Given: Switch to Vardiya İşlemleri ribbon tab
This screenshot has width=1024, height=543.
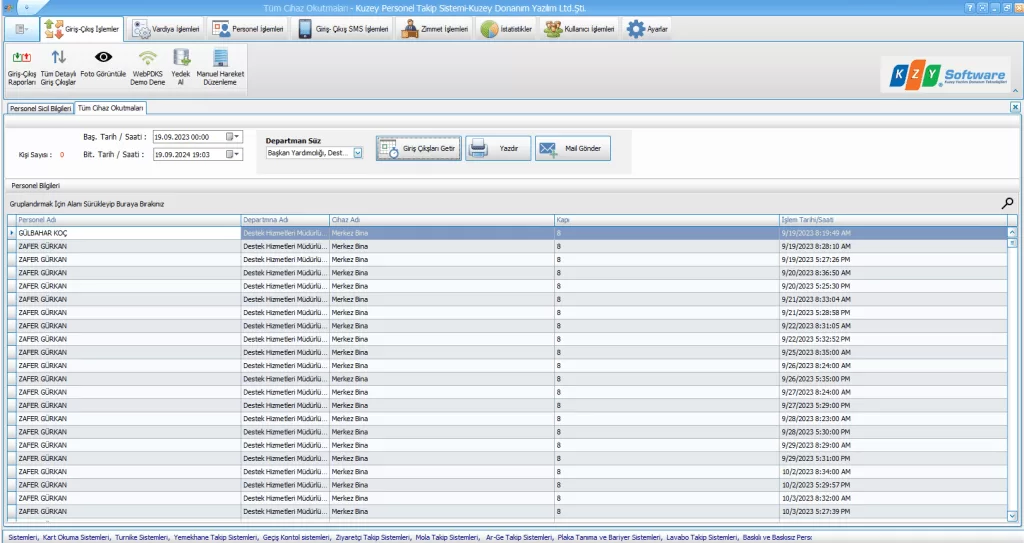Looking at the screenshot, I should point(166,29).
